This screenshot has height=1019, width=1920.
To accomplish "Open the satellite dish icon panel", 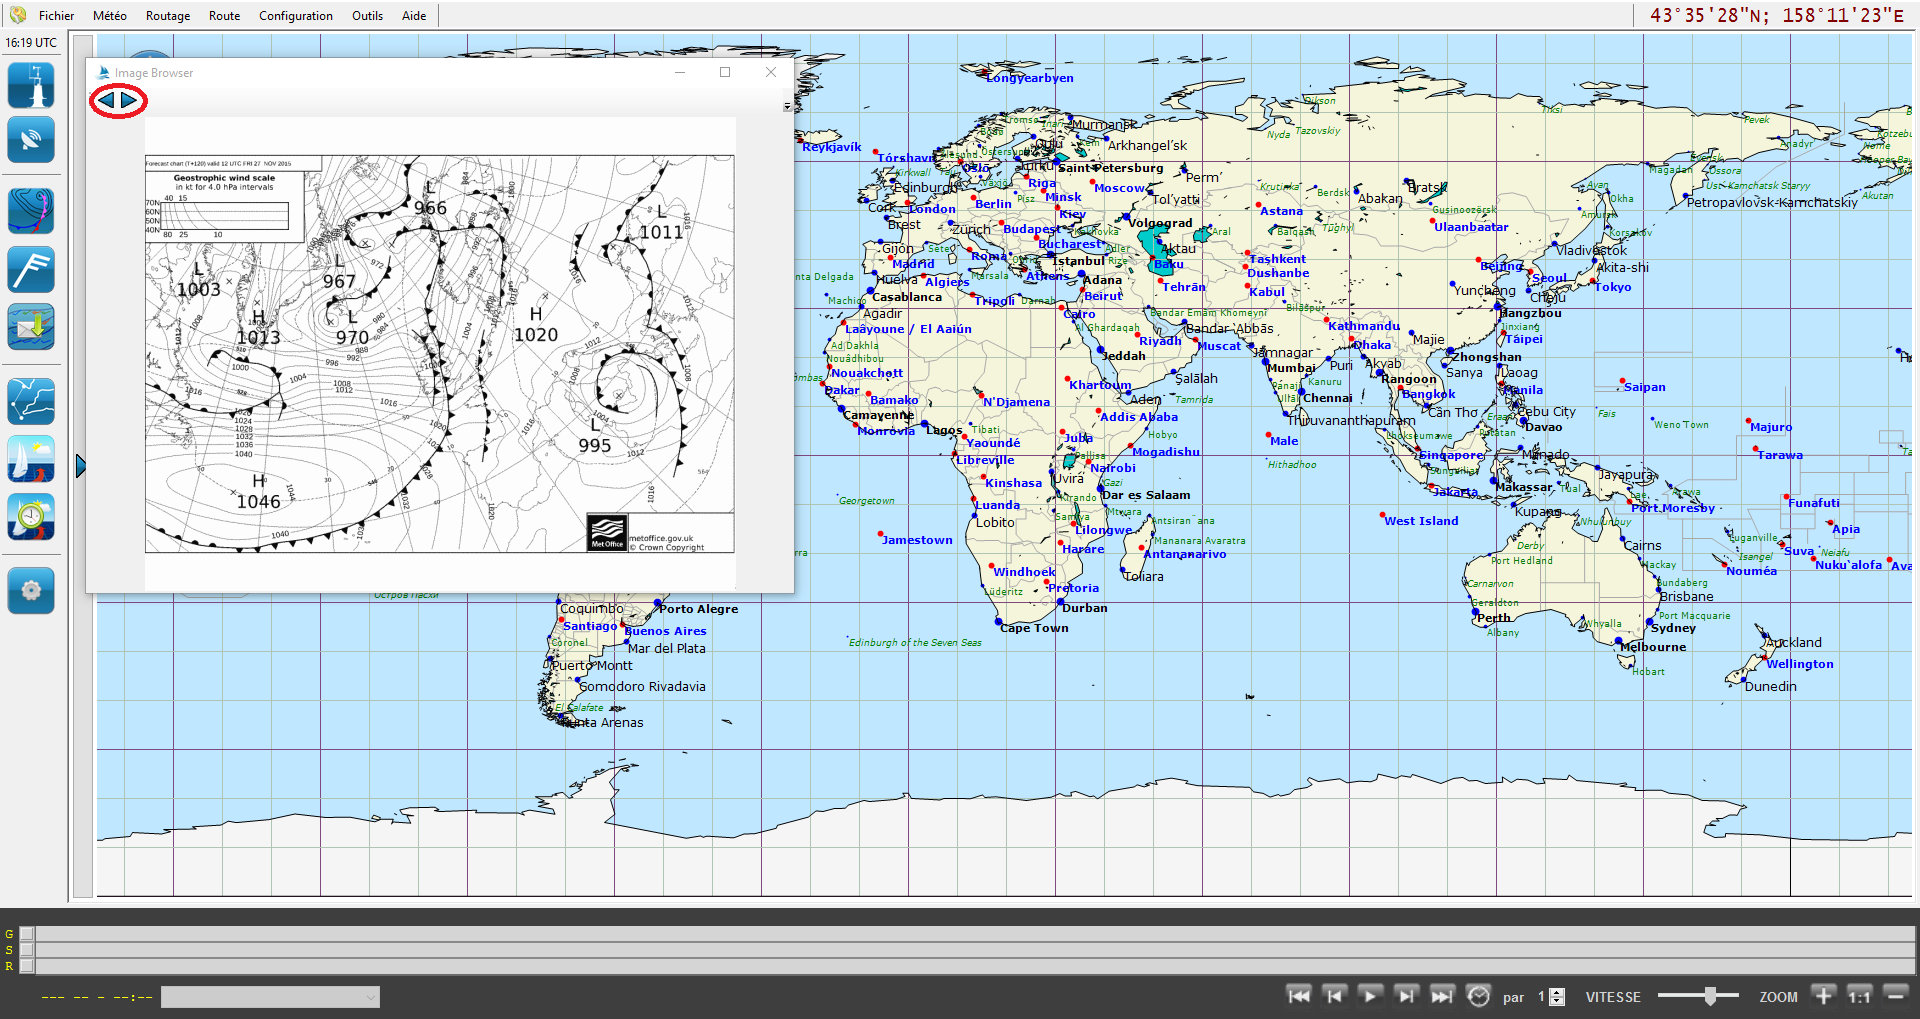I will point(31,140).
